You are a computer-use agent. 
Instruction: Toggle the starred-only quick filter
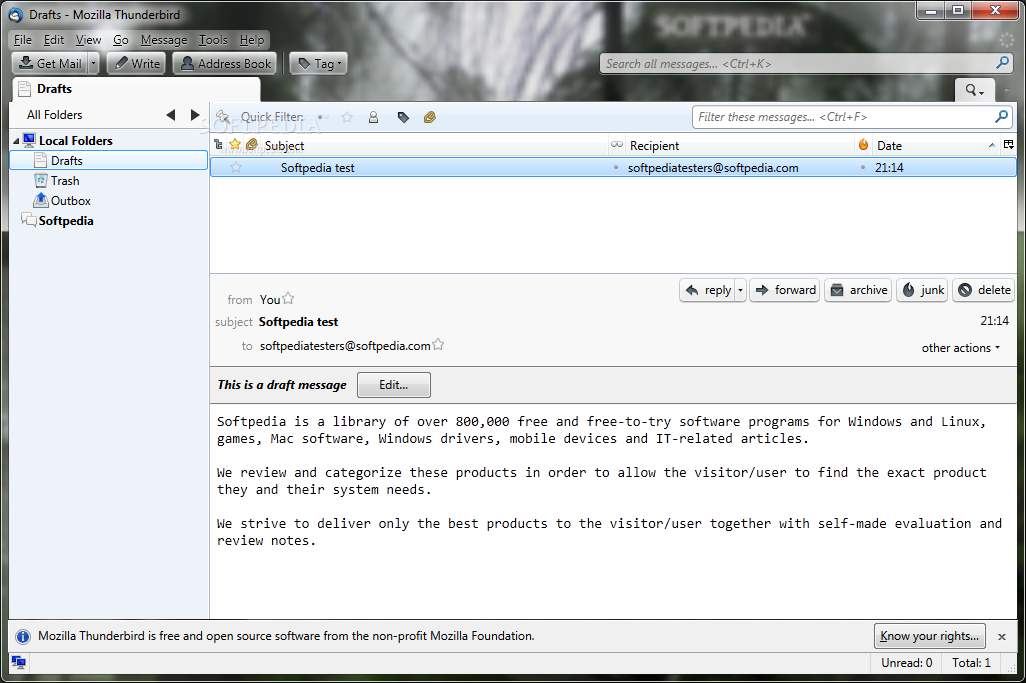[x=347, y=117]
